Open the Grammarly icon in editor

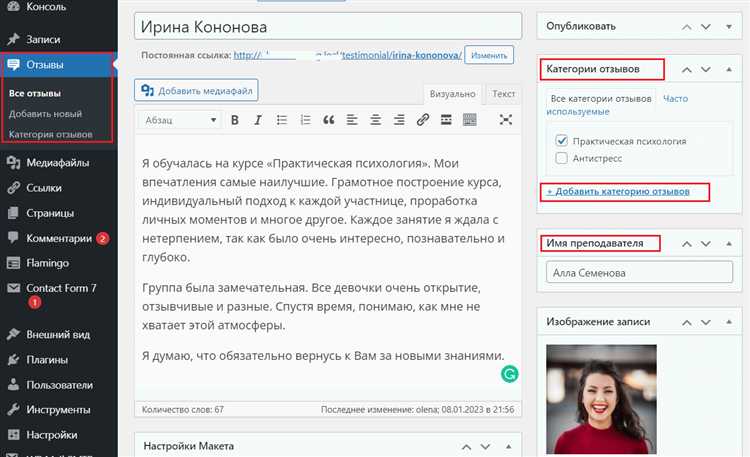pos(509,374)
